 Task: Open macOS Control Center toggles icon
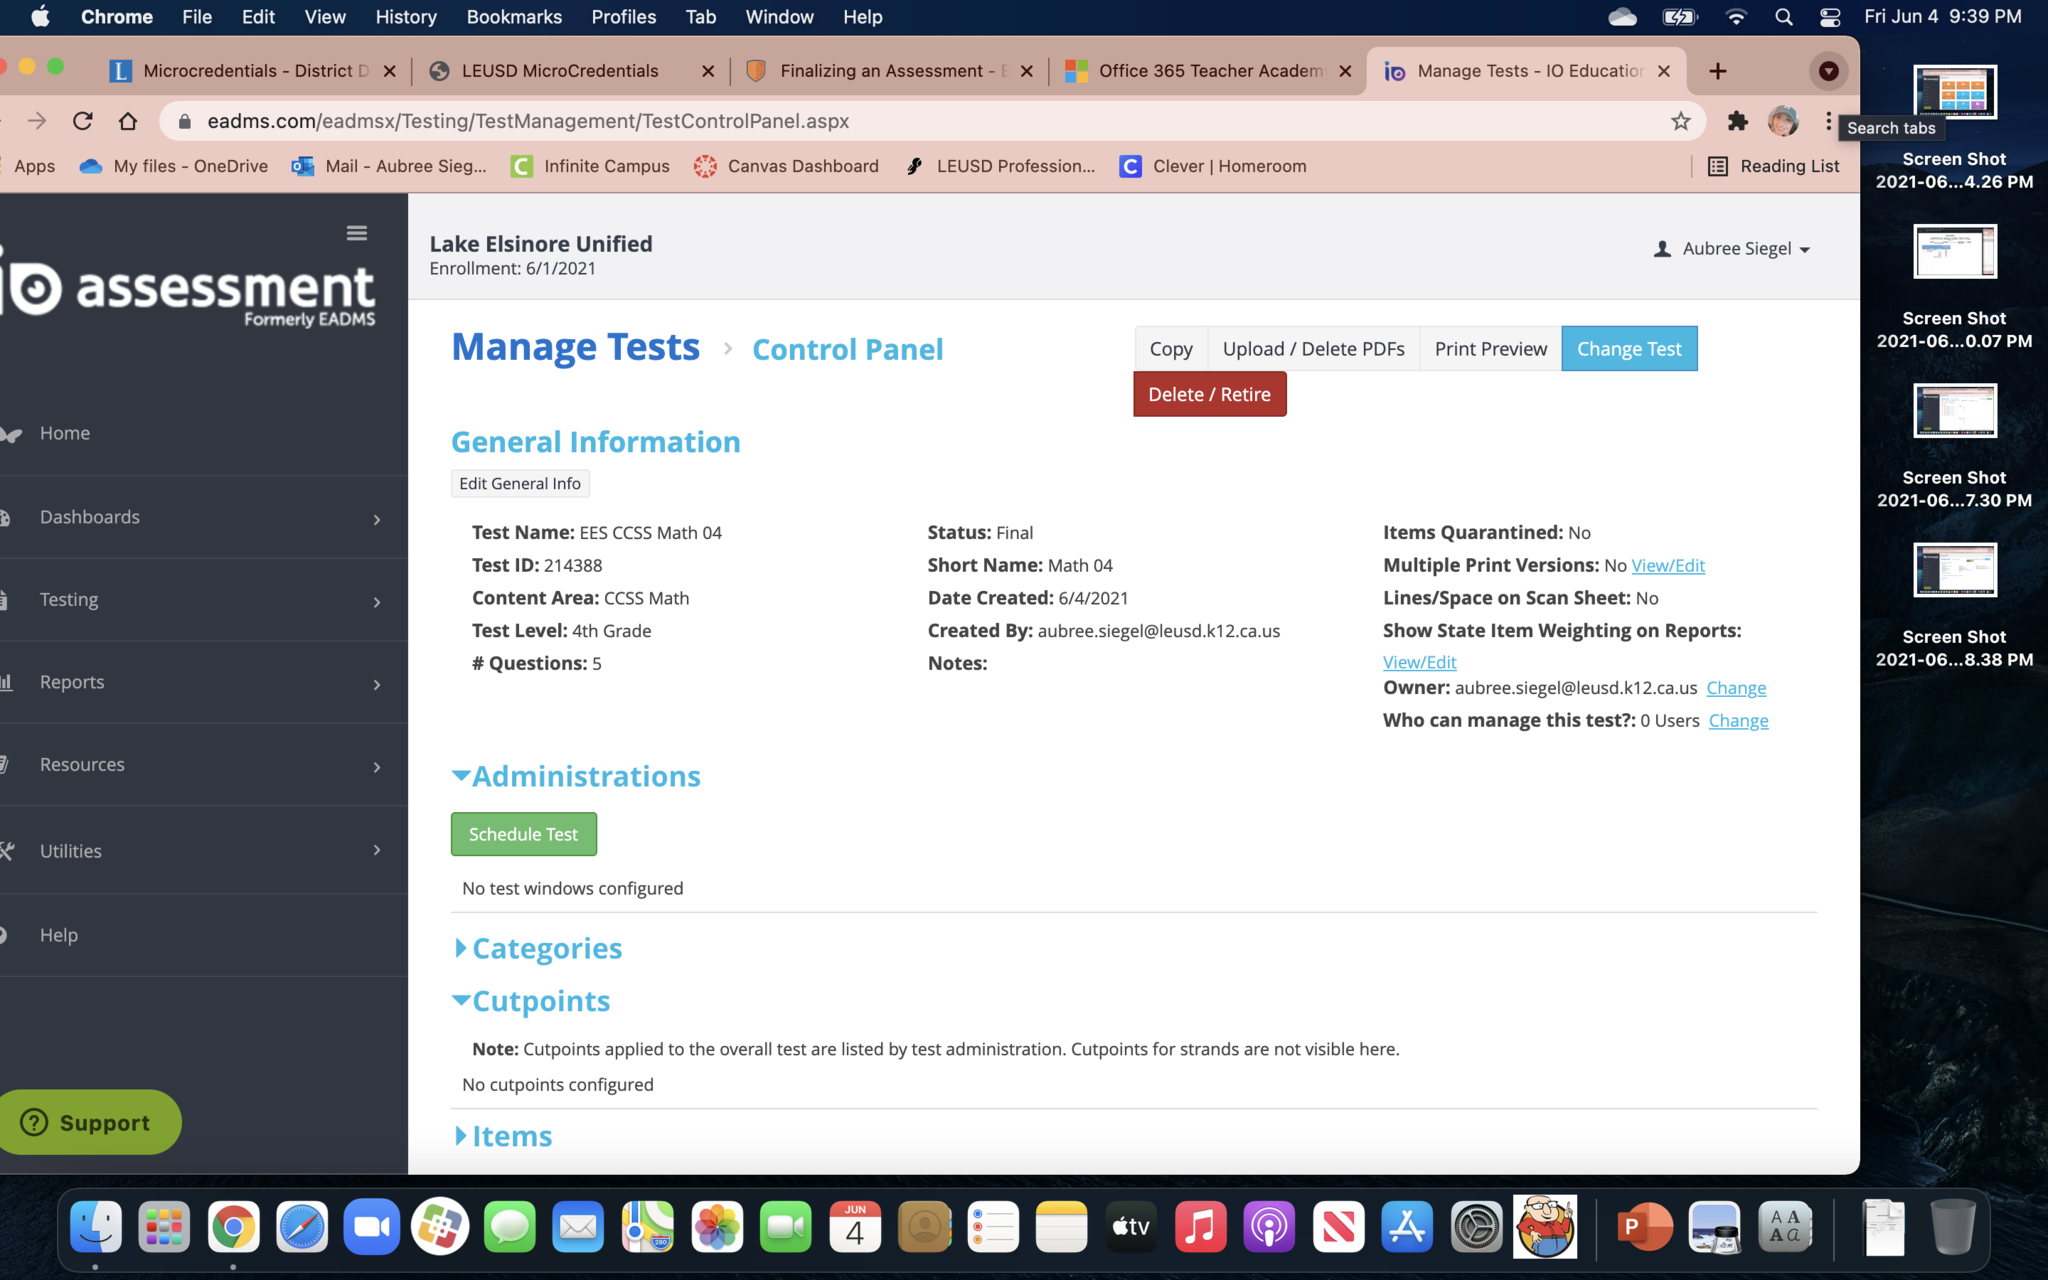(x=1830, y=17)
